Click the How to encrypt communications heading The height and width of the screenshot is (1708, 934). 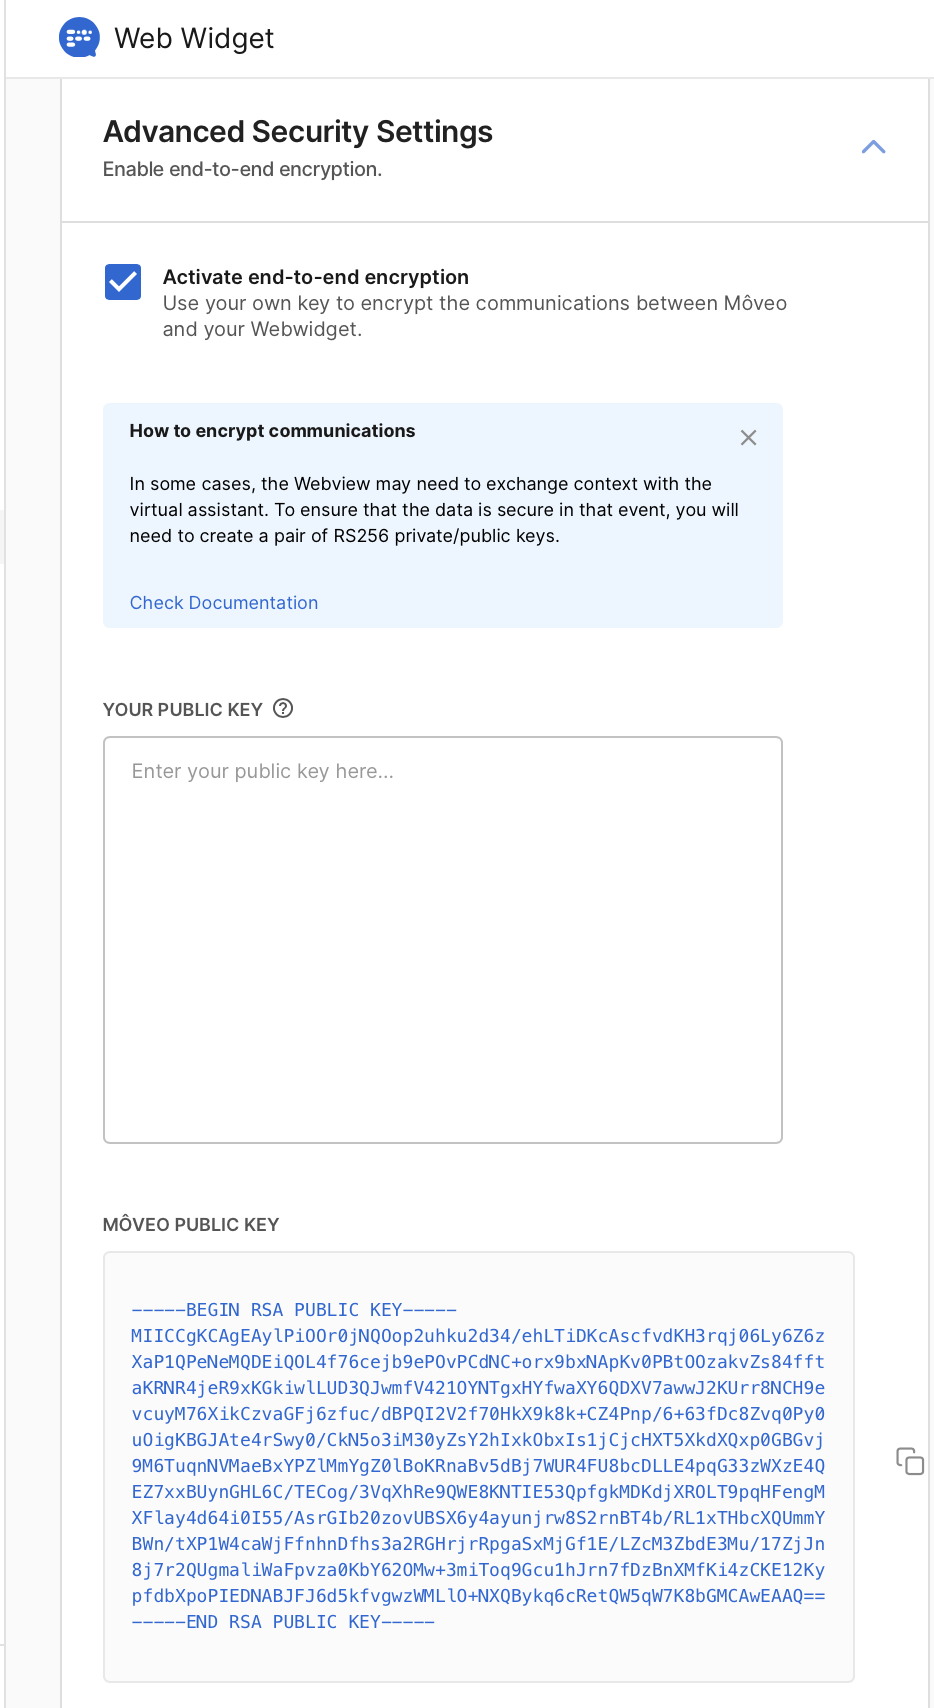(x=272, y=431)
